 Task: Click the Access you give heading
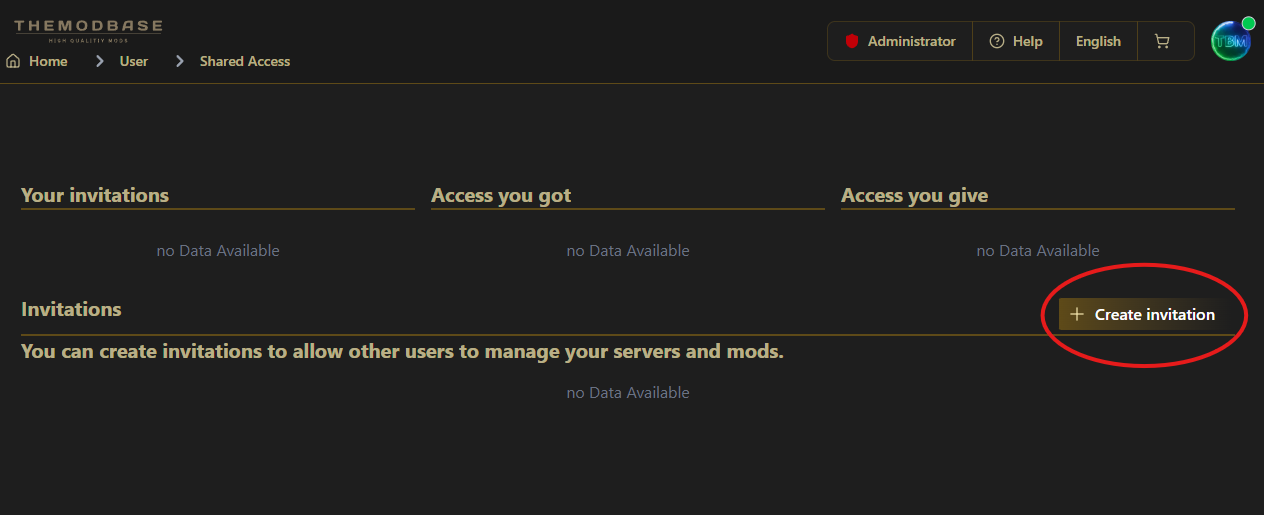coord(914,195)
